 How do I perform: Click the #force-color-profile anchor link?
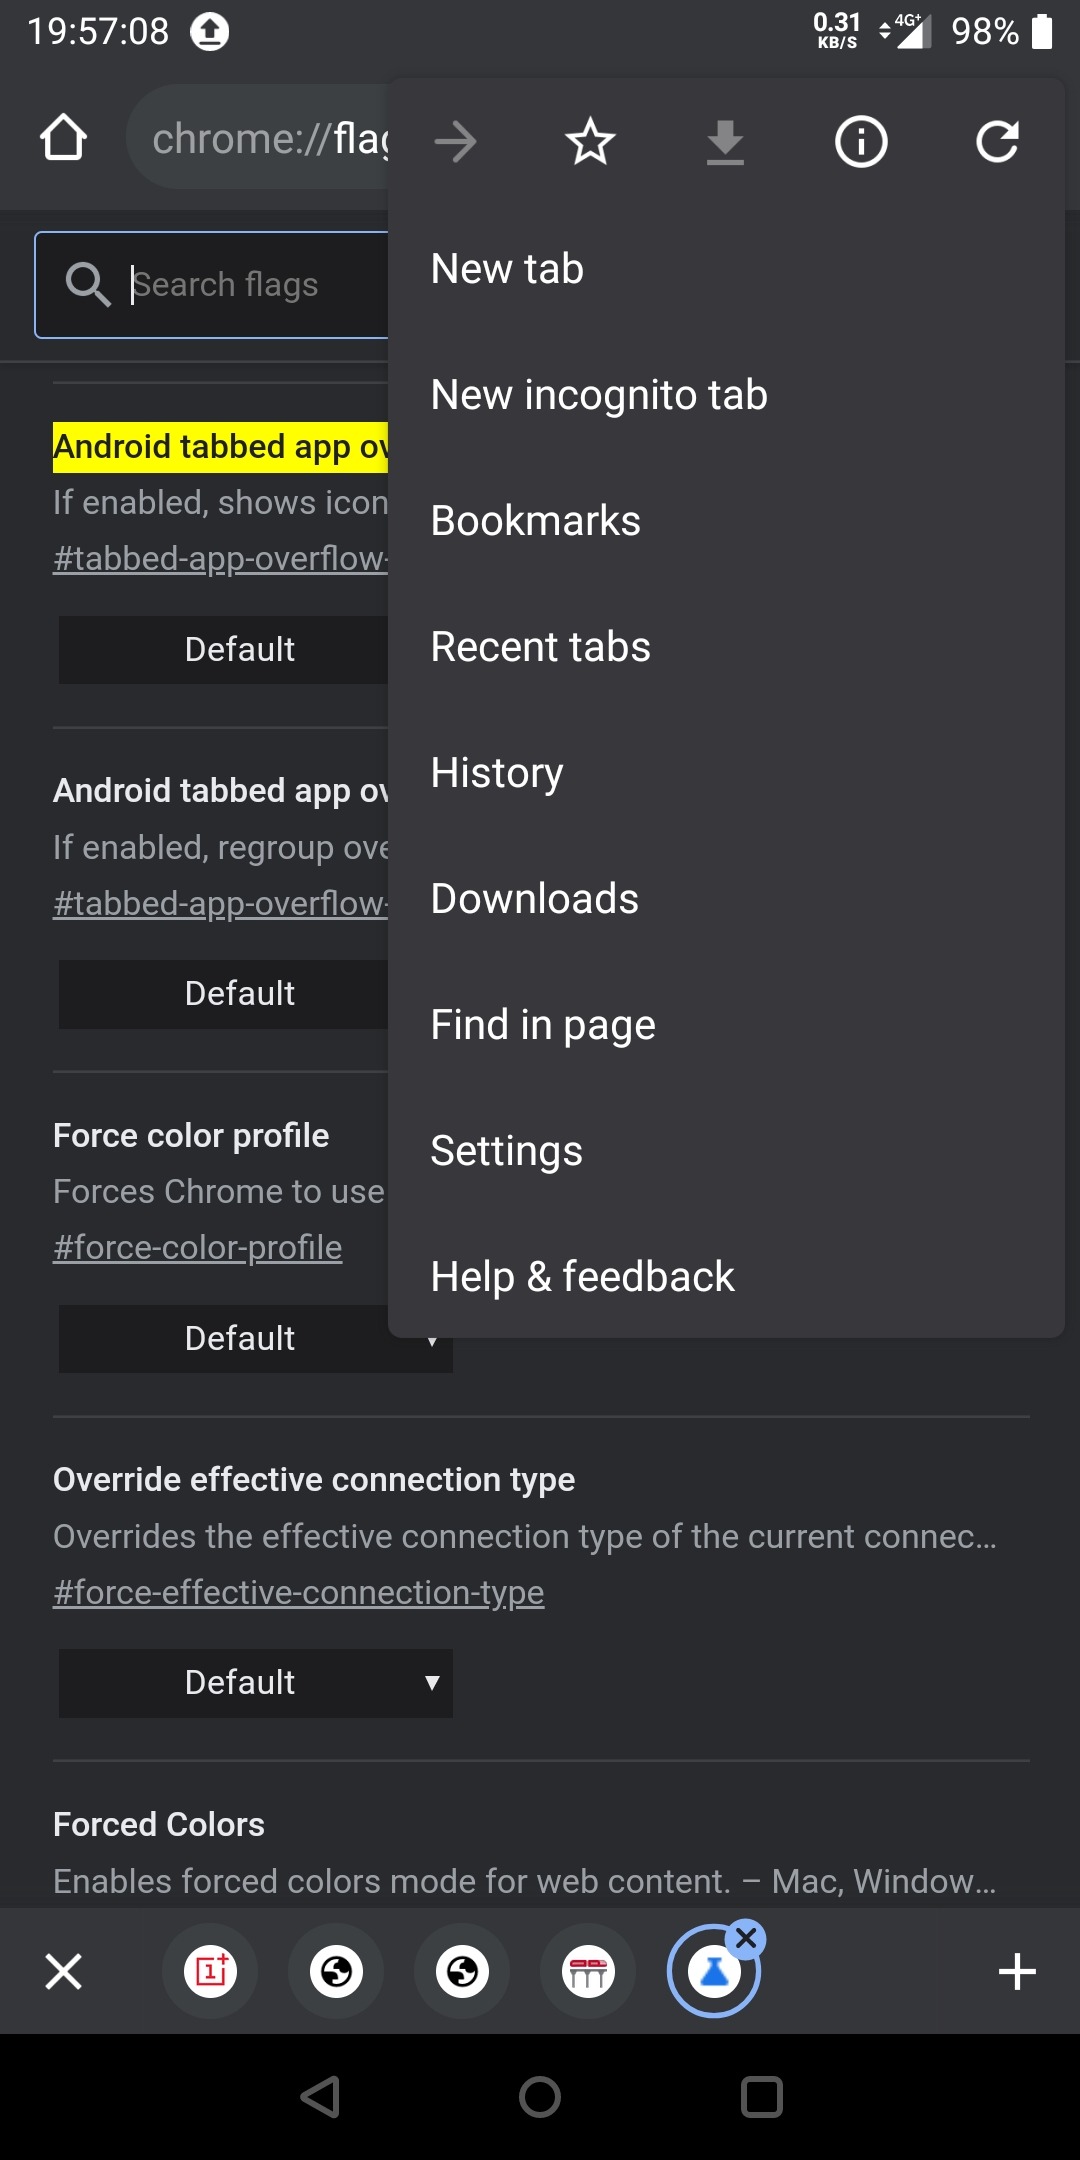coord(198,1248)
